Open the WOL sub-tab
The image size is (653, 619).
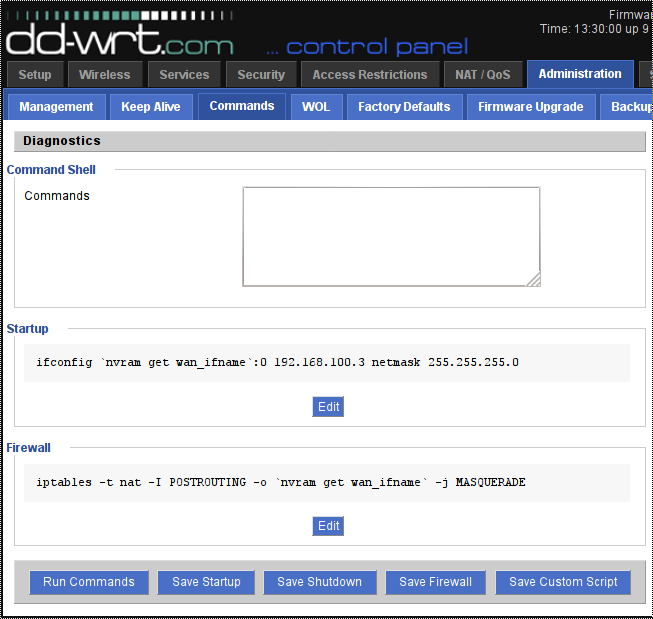316,107
